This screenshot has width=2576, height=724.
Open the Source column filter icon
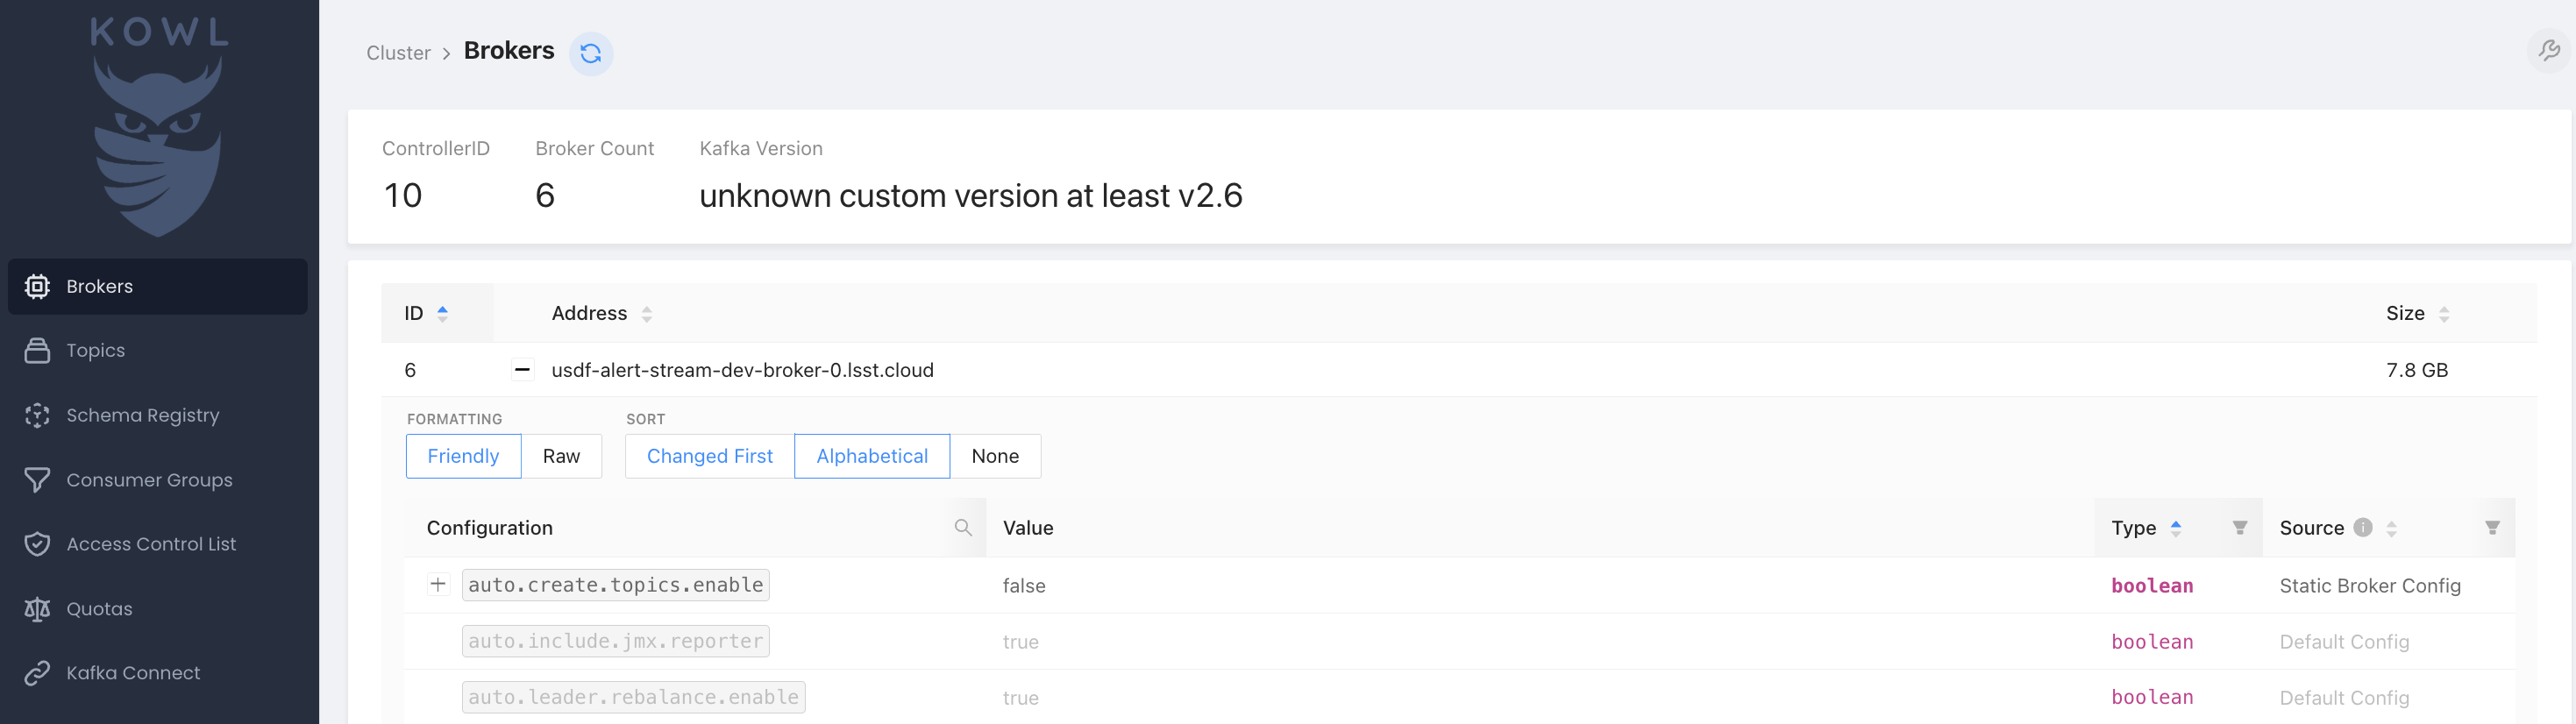click(2492, 528)
